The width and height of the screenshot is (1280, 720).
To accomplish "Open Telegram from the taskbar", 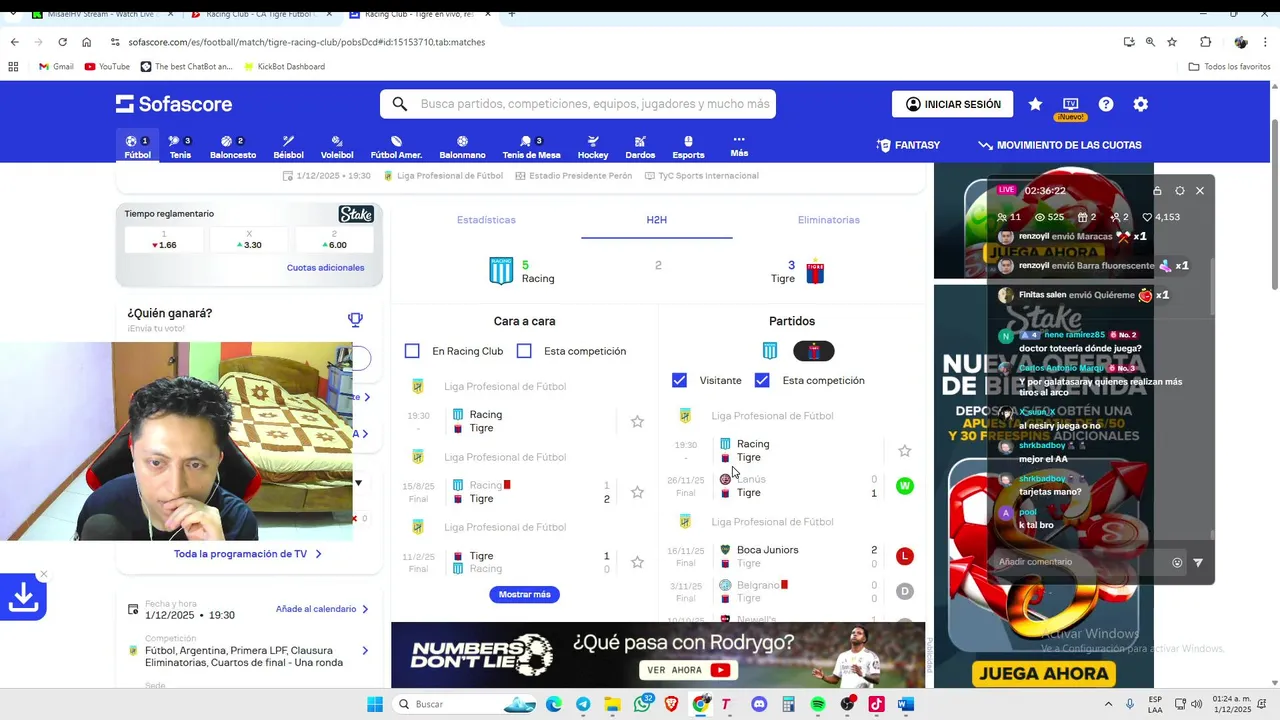I will click(583, 704).
